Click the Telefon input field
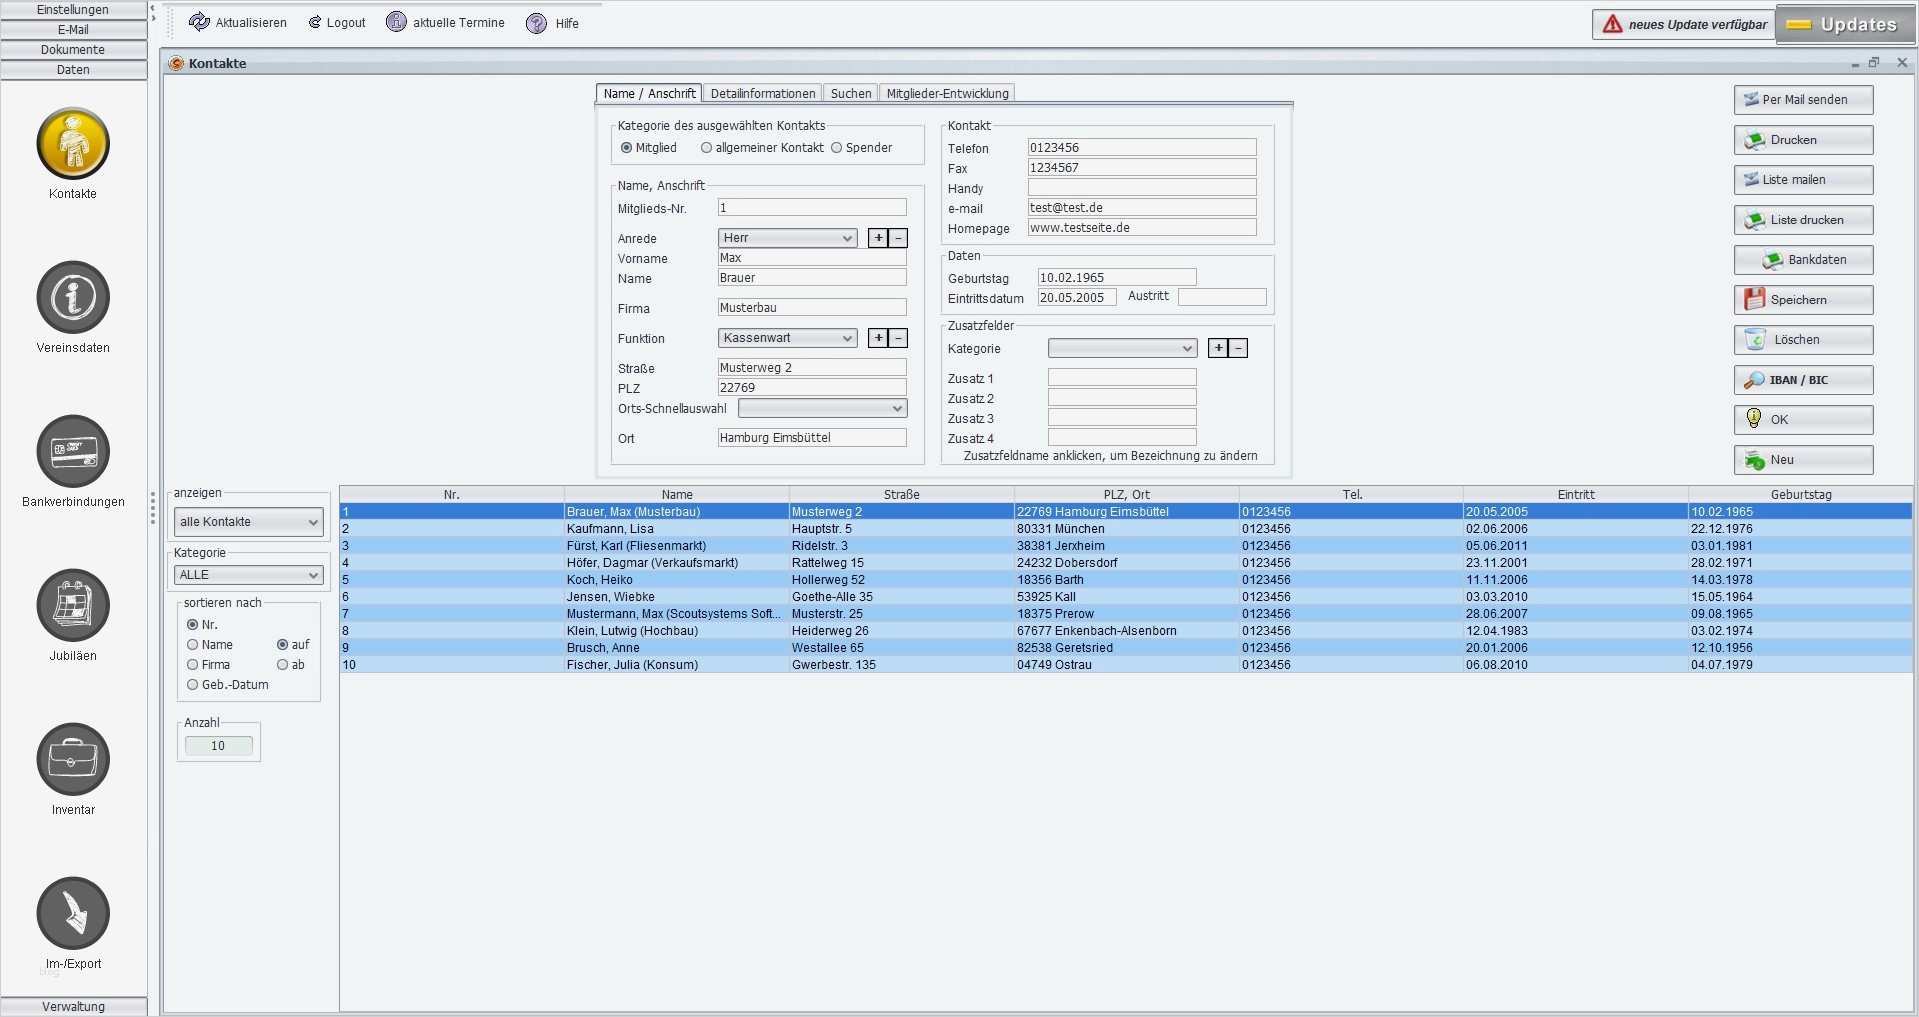Screen dimensions: 1919x1017 (1142, 148)
